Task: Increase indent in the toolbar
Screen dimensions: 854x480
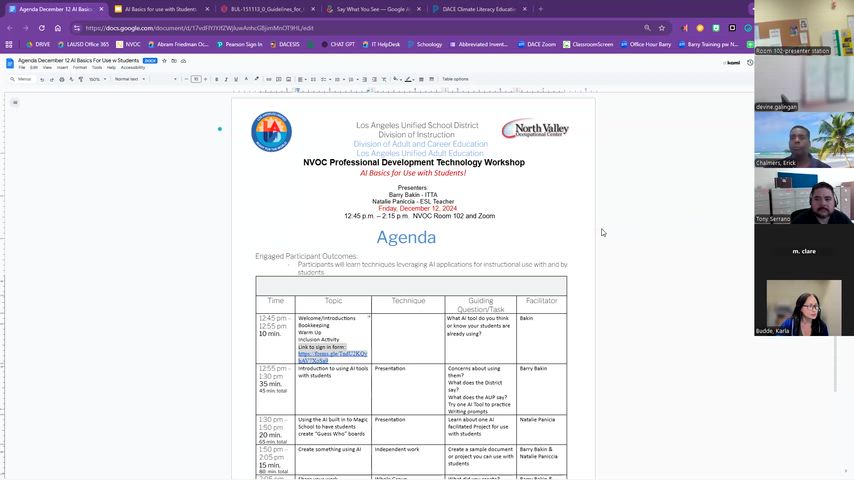Action: click(x=374, y=79)
